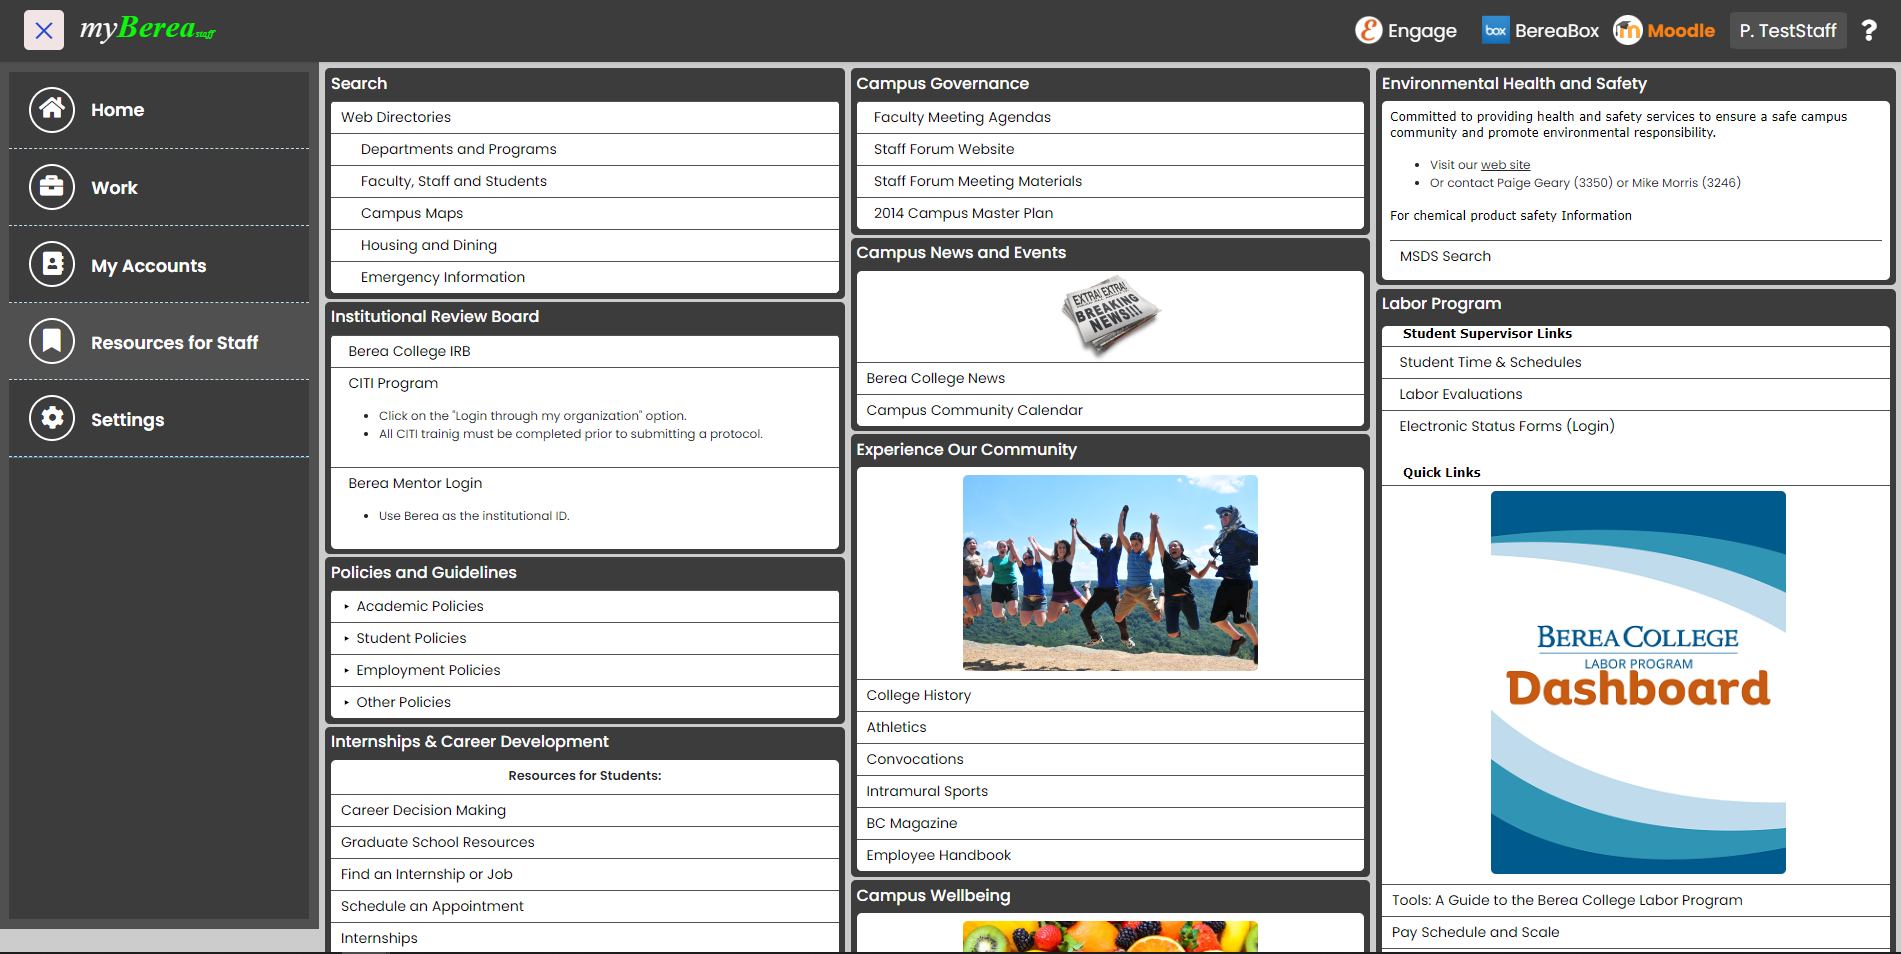1901x954 pixels.
Task: Open the P. TestStaff user menu
Action: point(1787,31)
